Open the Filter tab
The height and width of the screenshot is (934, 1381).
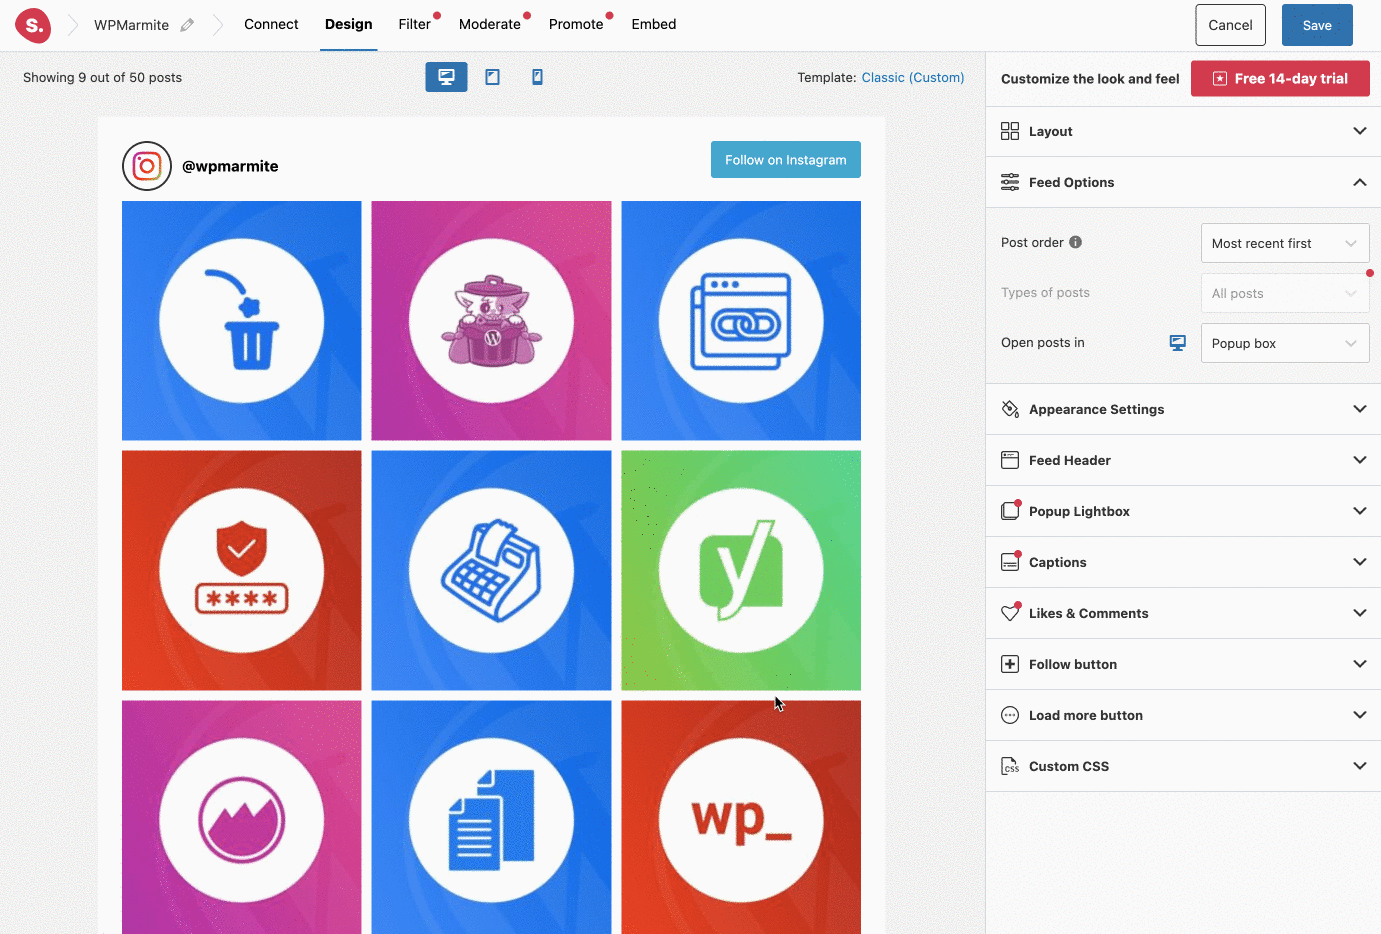[414, 24]
